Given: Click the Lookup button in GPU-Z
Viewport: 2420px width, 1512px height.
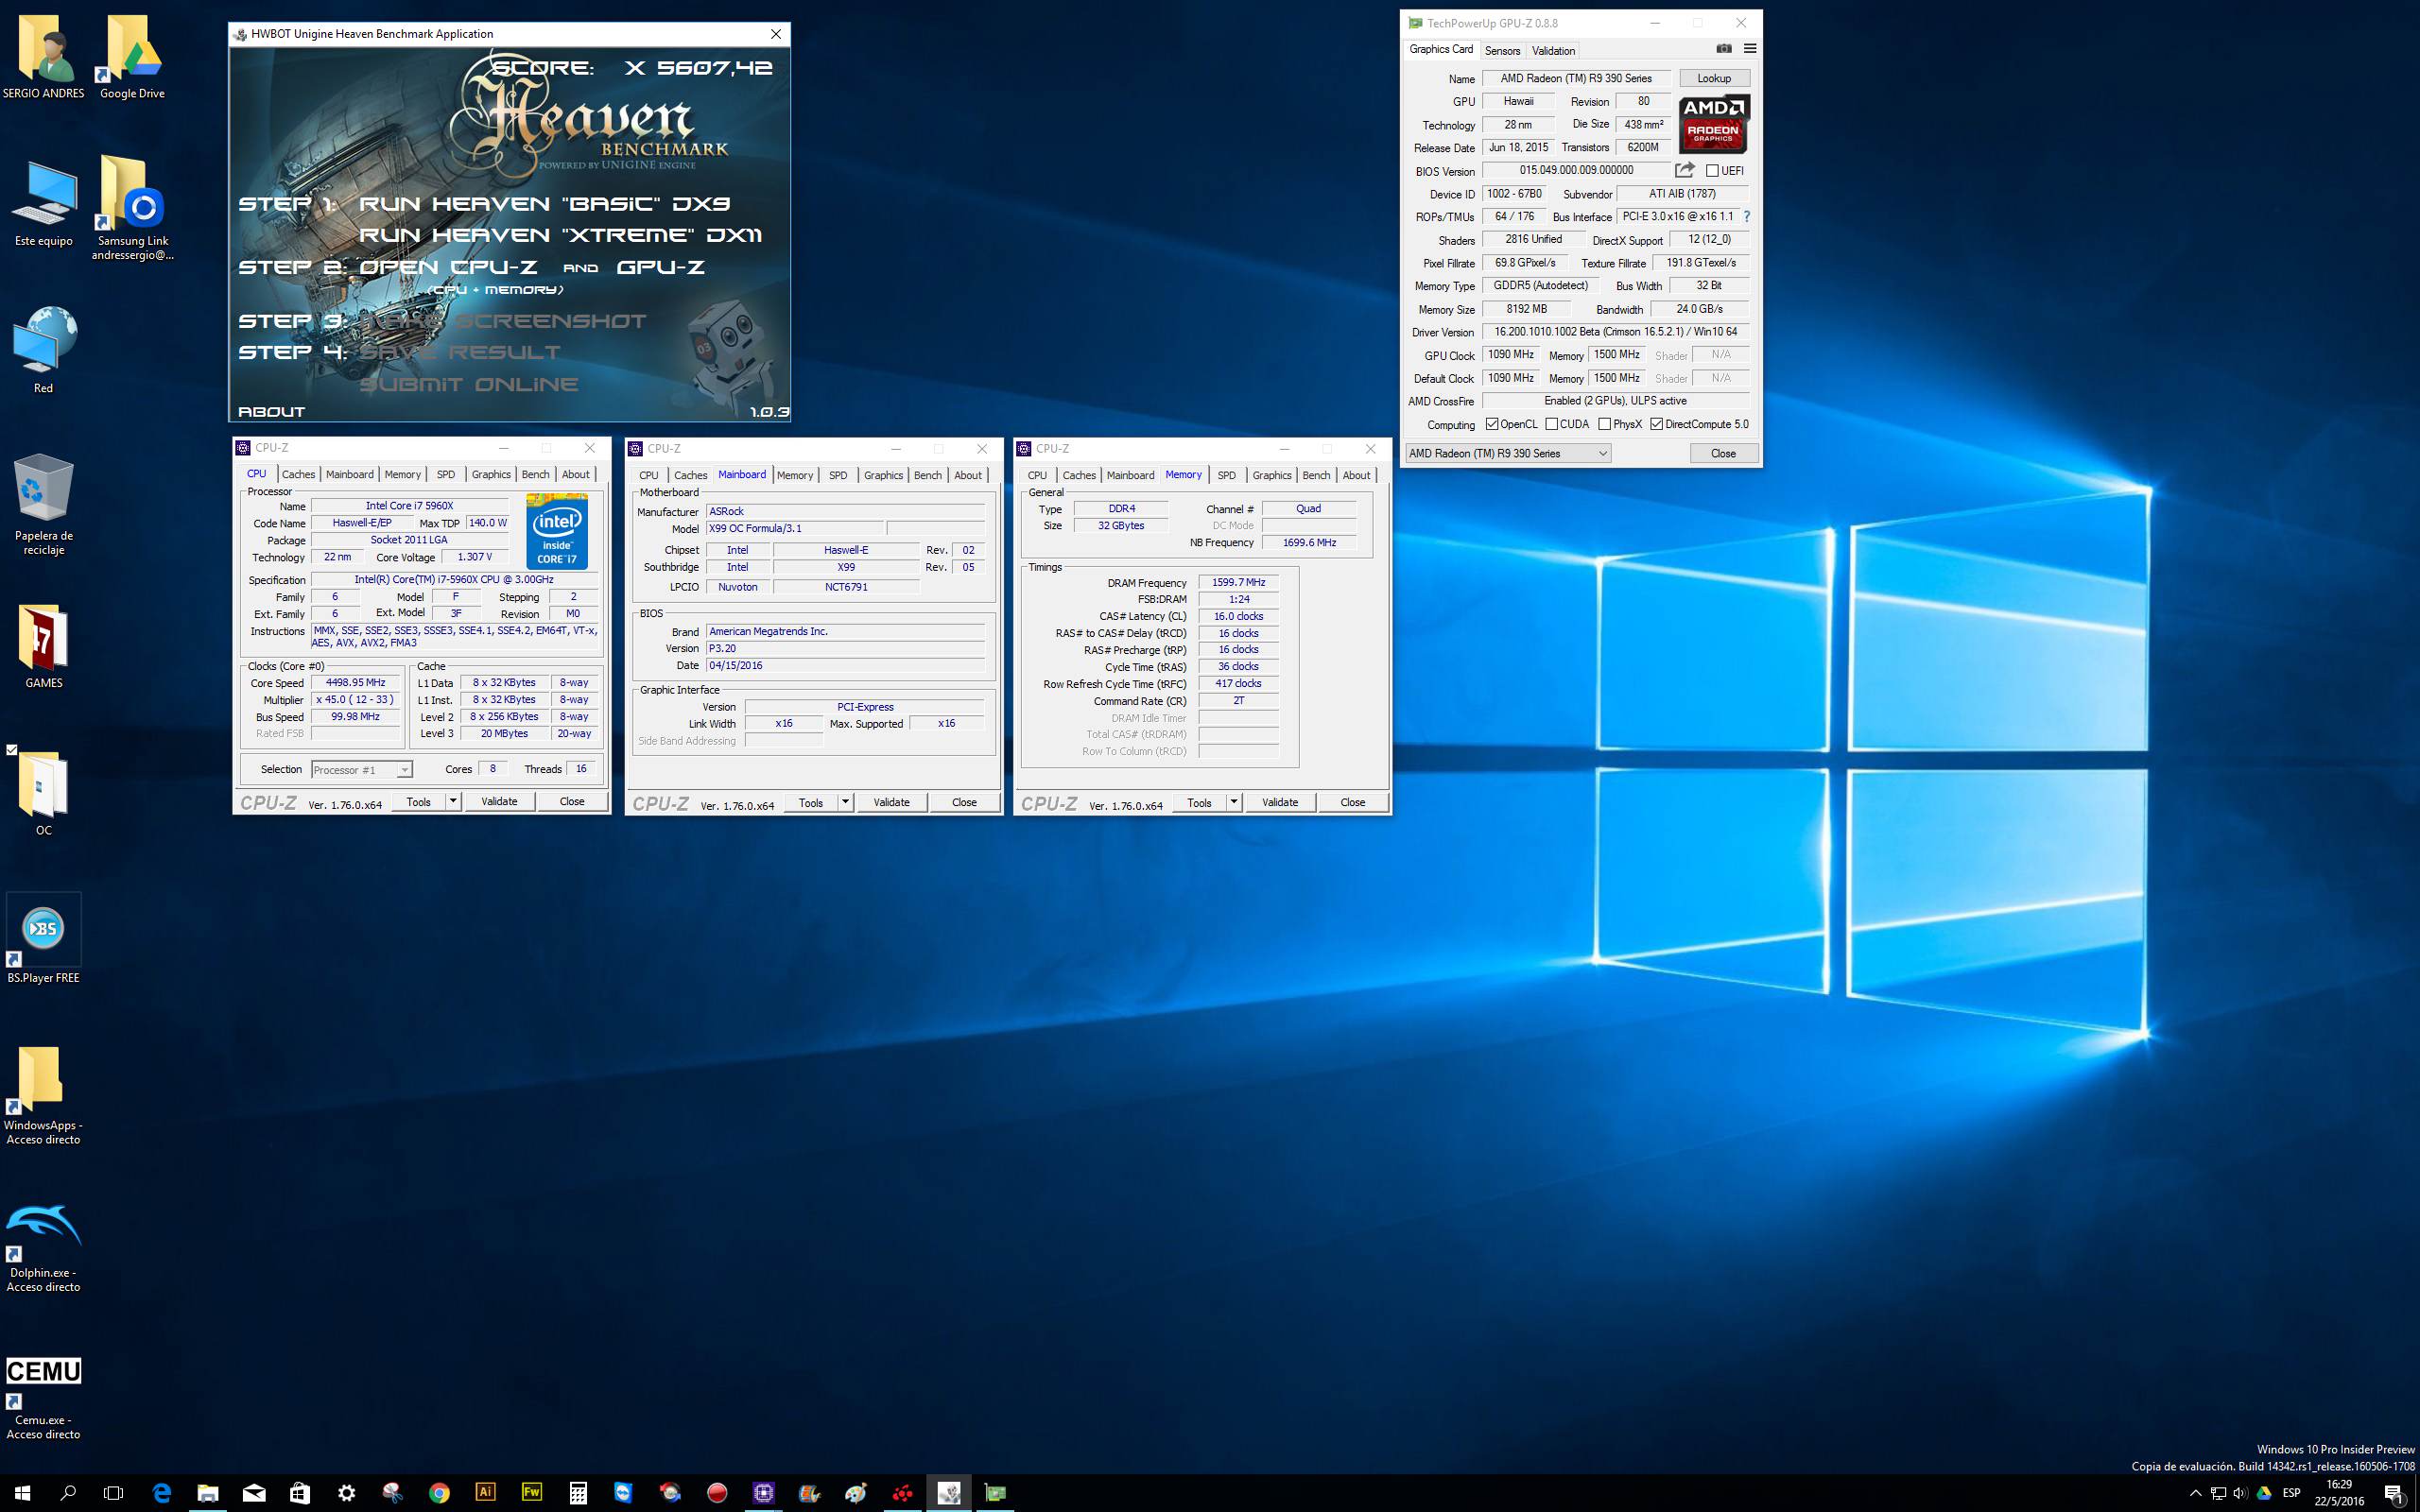Looking at the screenshot, I should point(1713,78).
